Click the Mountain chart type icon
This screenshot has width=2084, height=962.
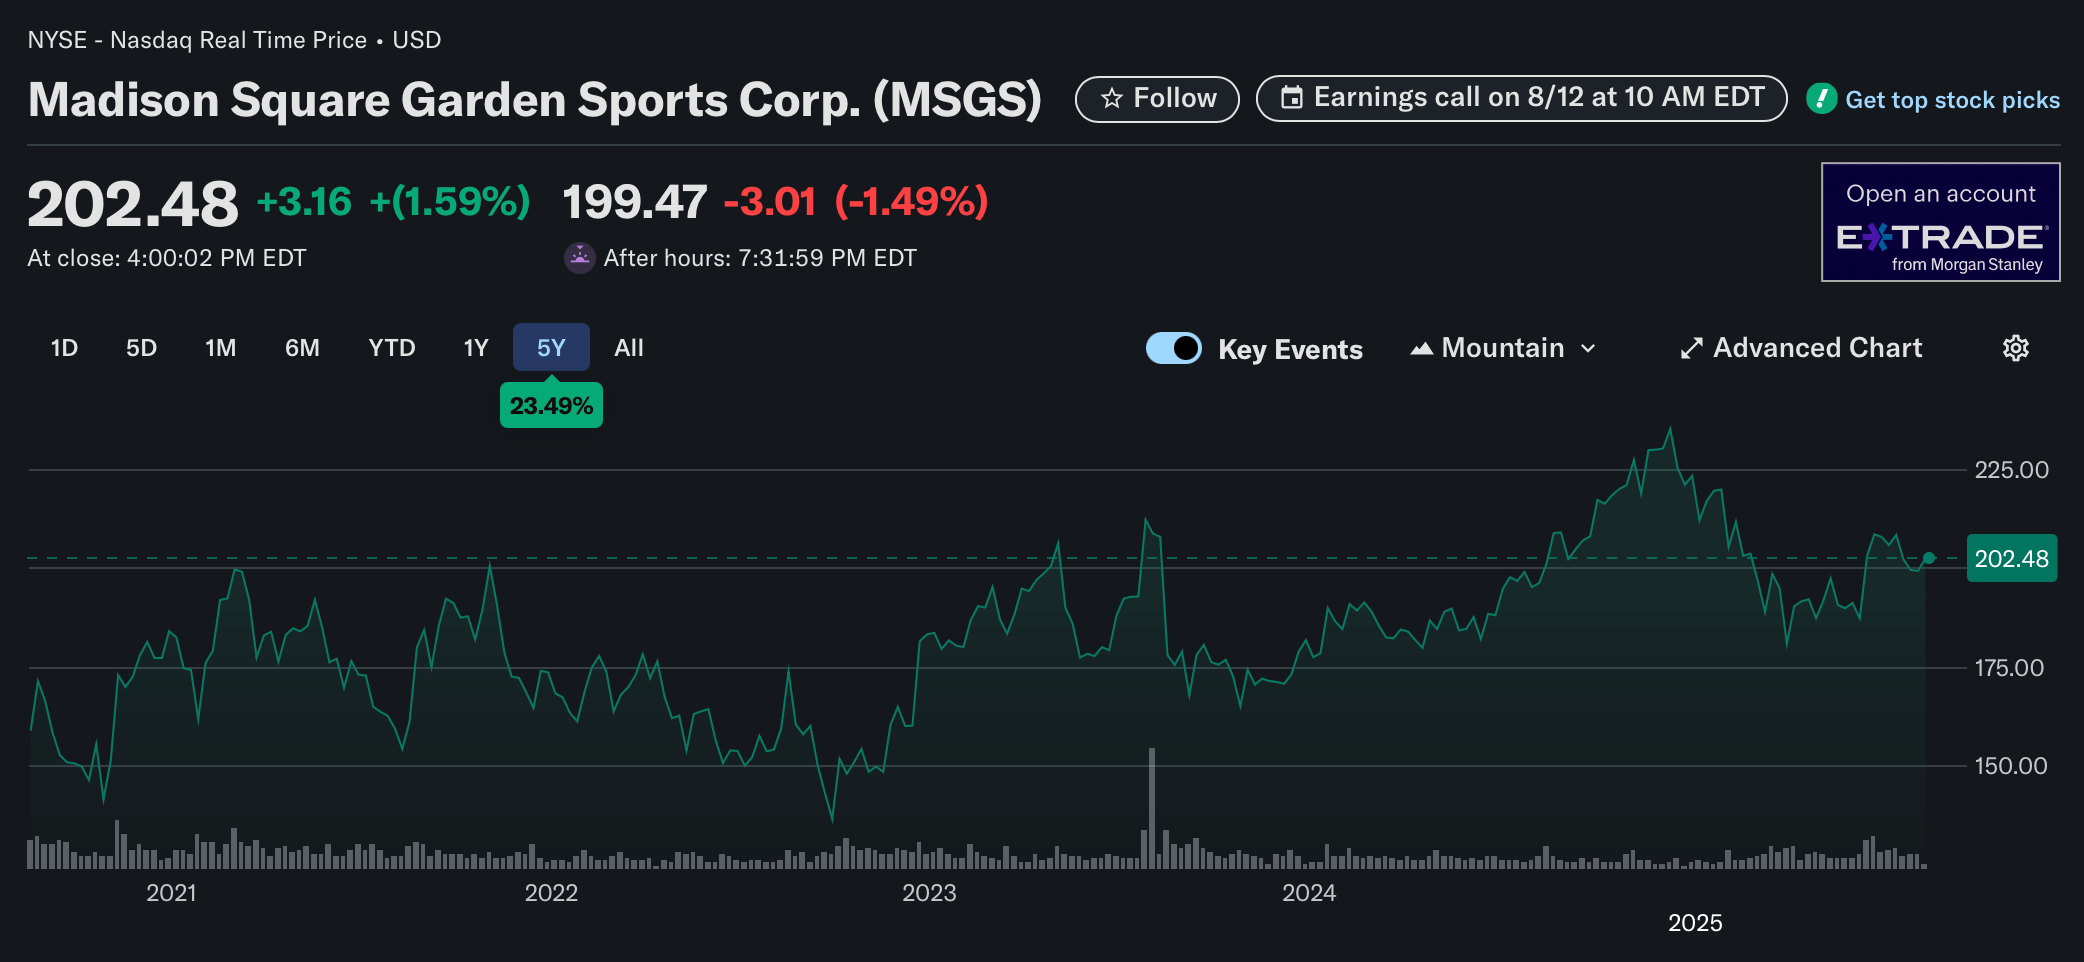tap(1421, 349)
